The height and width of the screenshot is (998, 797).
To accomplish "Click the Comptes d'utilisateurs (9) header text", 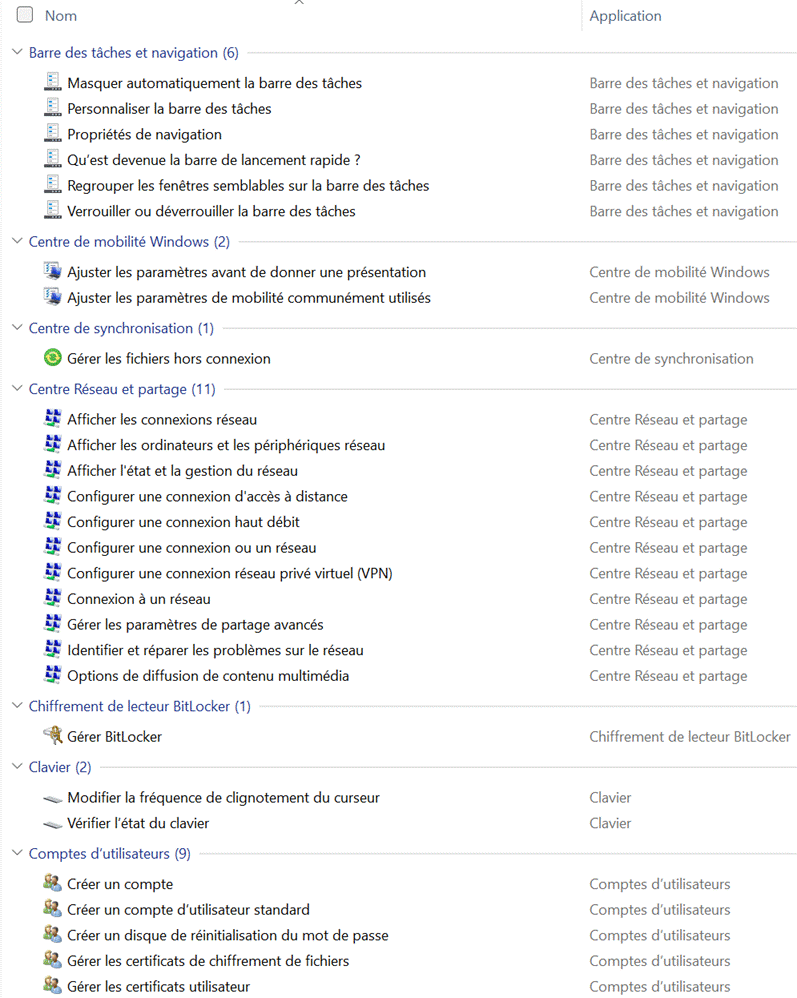I will pyautogui.click(x=109, y=854).
